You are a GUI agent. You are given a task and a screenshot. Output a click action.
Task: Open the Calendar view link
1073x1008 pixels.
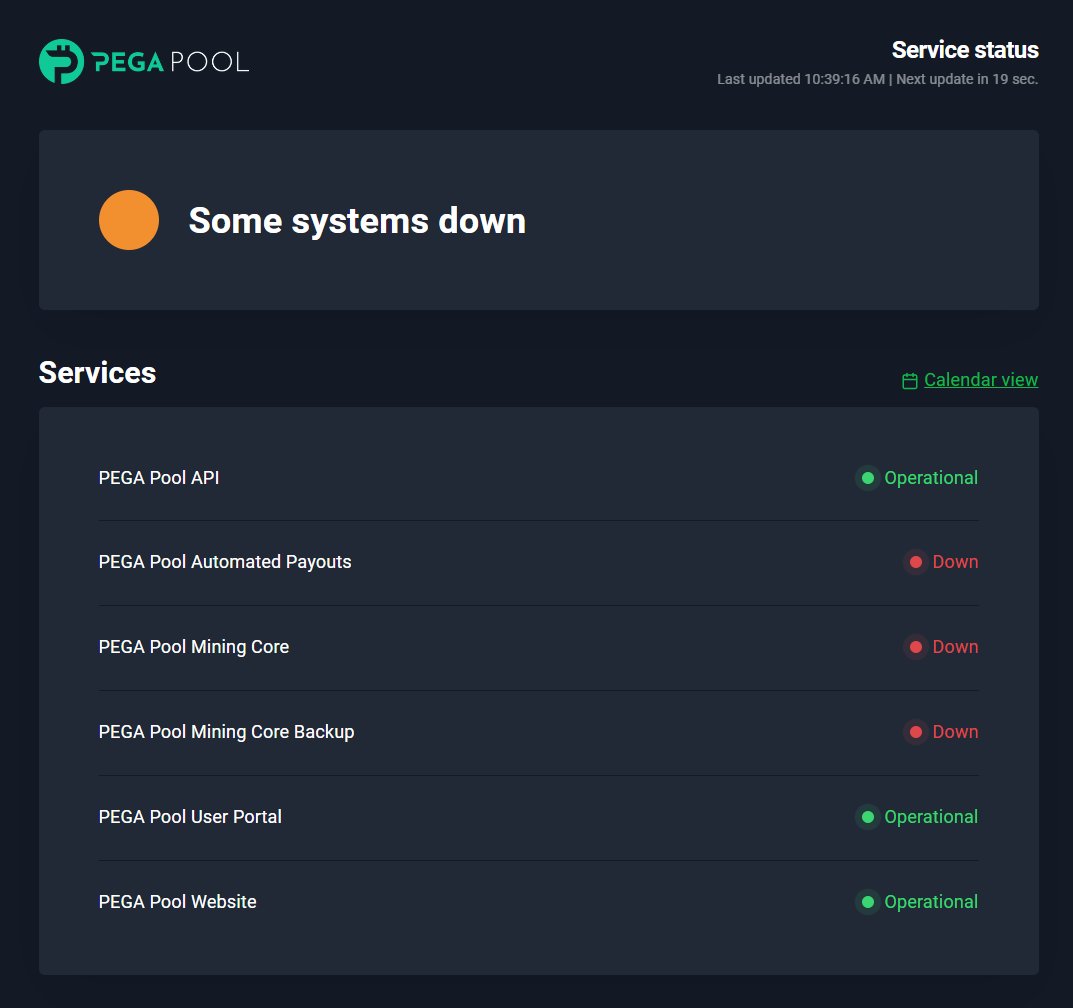[981, 380]
